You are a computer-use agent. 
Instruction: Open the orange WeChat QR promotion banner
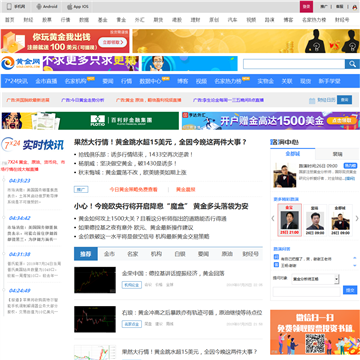[315, 333]
